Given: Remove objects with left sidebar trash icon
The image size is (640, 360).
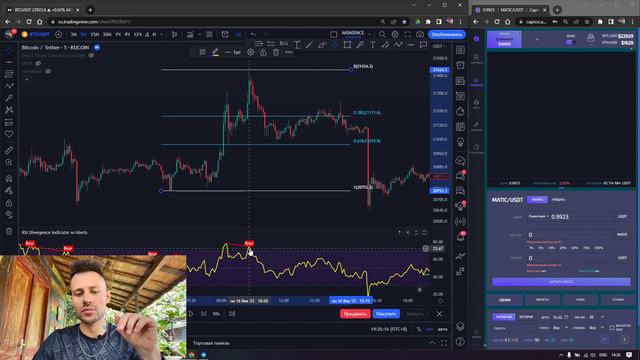Looking at the screenshot, I should pyautogui.click(x=9, y=231).
